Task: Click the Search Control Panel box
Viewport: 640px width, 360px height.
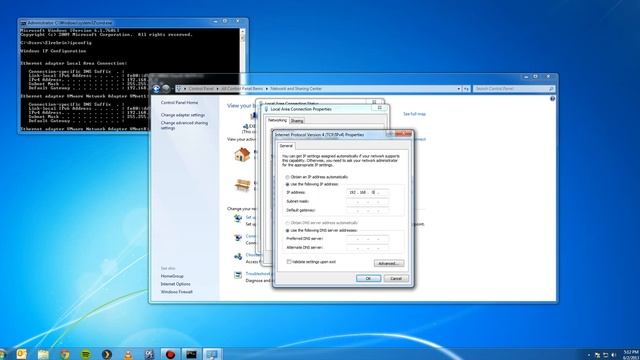Action: (514, 89)
